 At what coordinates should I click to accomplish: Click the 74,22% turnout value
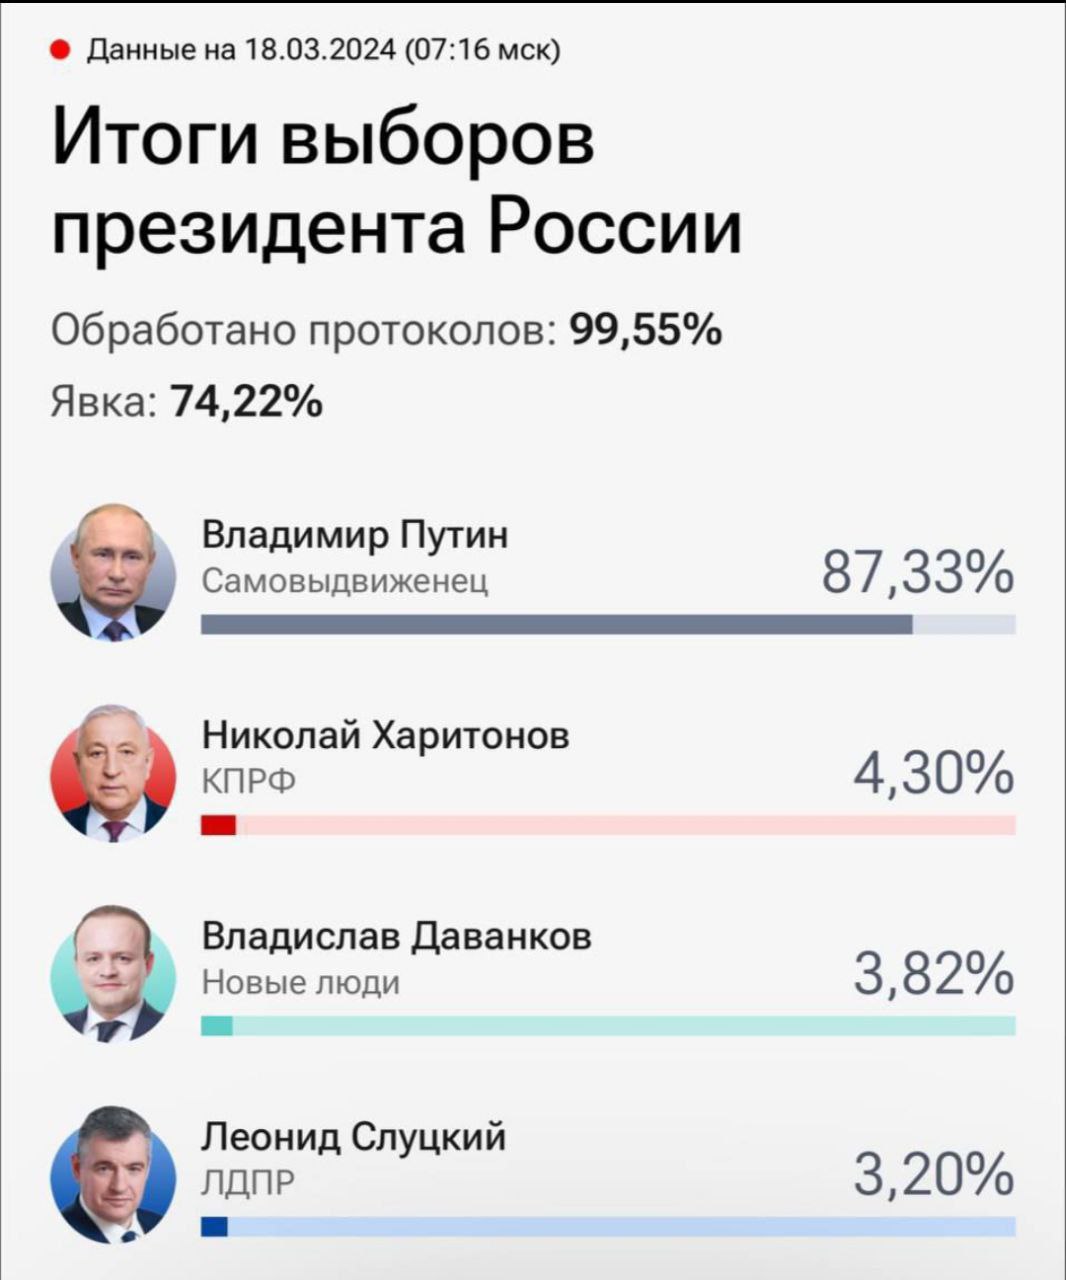(x=246, y=401)
